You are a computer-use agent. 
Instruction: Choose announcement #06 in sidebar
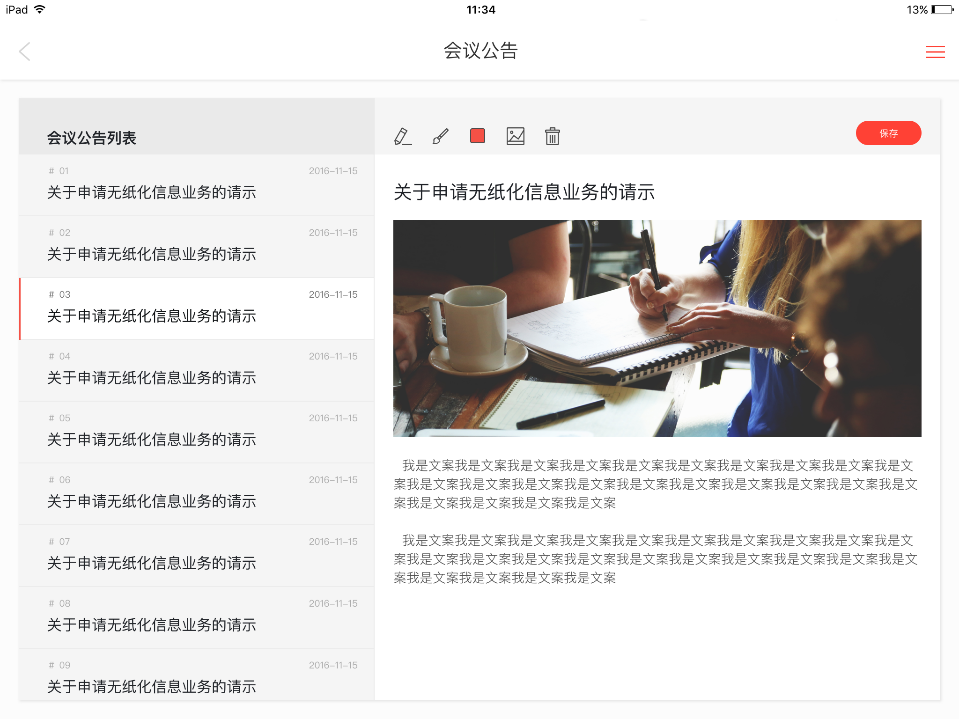point(197,495)
